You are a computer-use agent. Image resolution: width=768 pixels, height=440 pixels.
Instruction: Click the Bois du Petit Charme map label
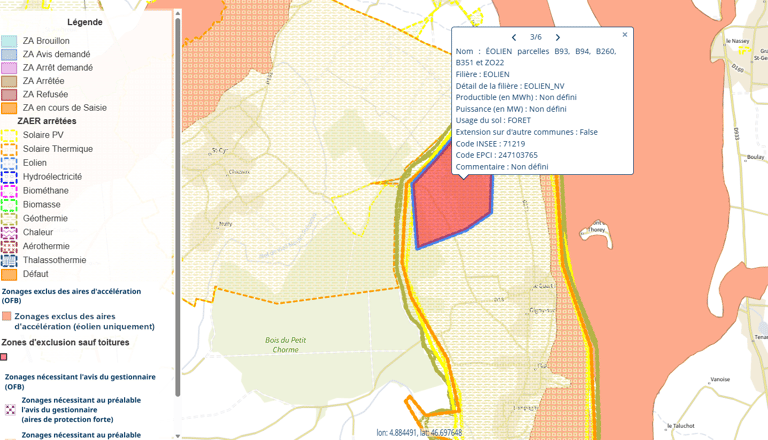[x=286, y=344]
